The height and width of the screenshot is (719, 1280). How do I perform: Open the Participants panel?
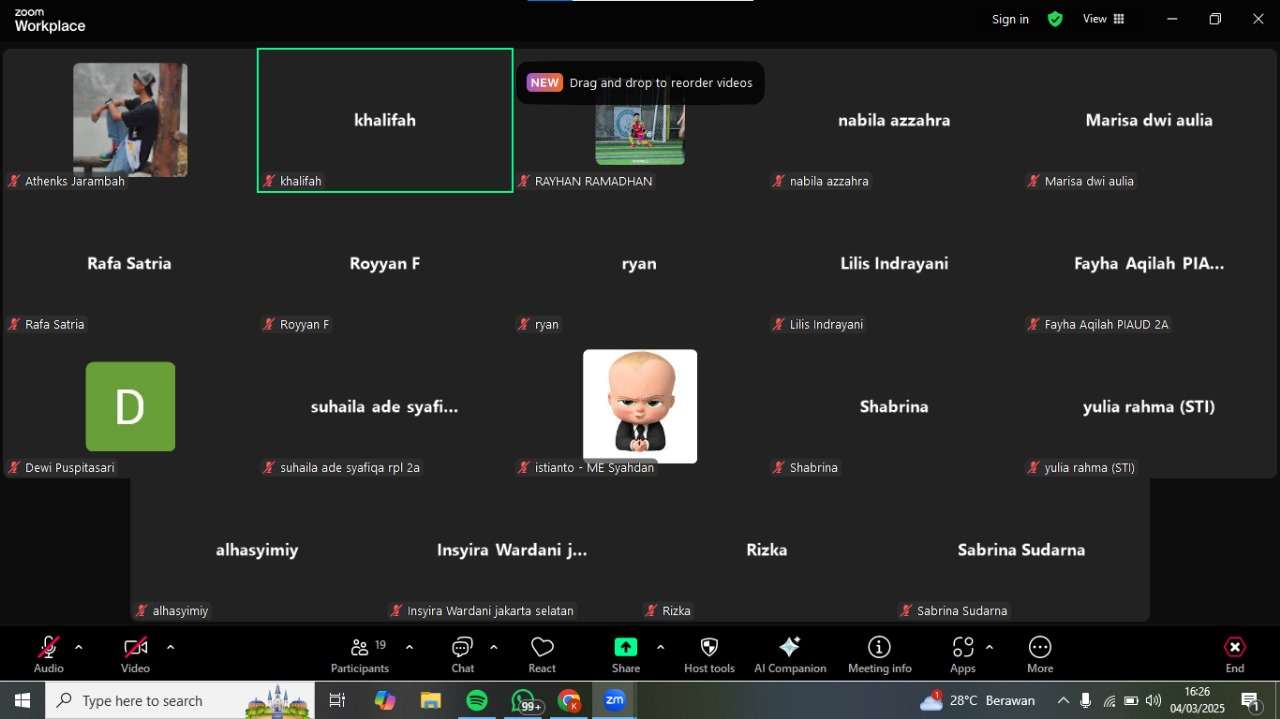(360, 654)
